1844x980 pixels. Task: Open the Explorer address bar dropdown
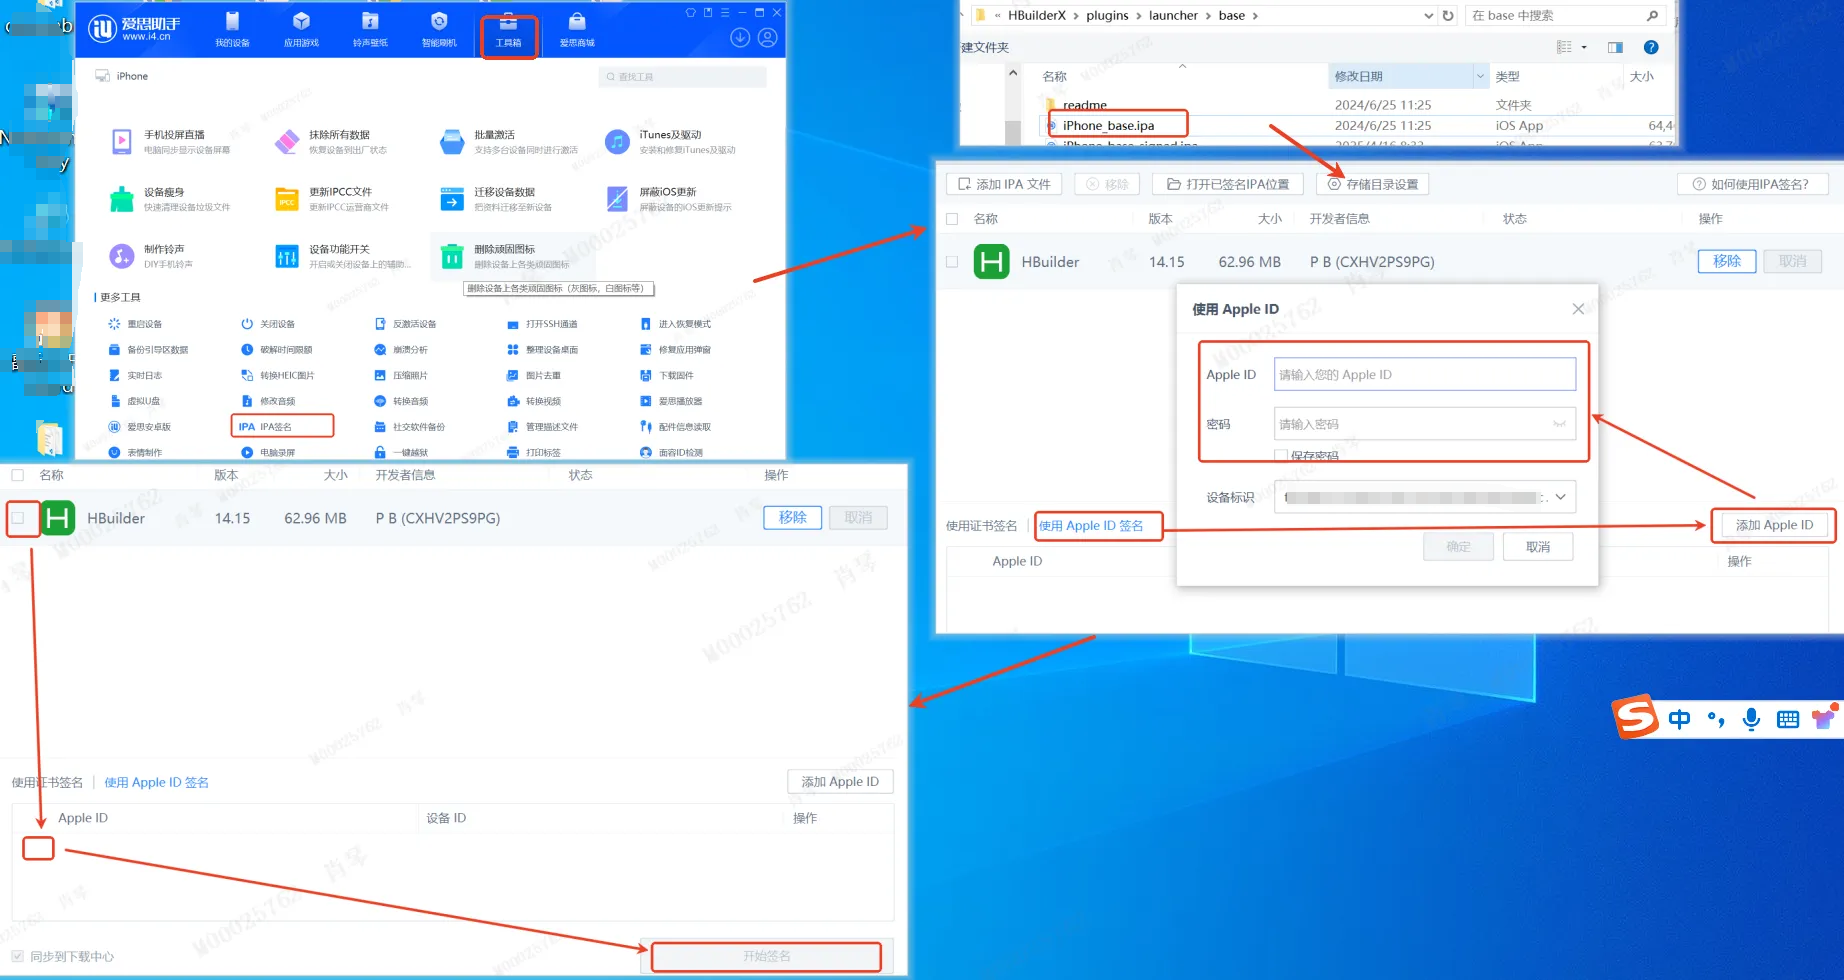tap(1430, 15)
